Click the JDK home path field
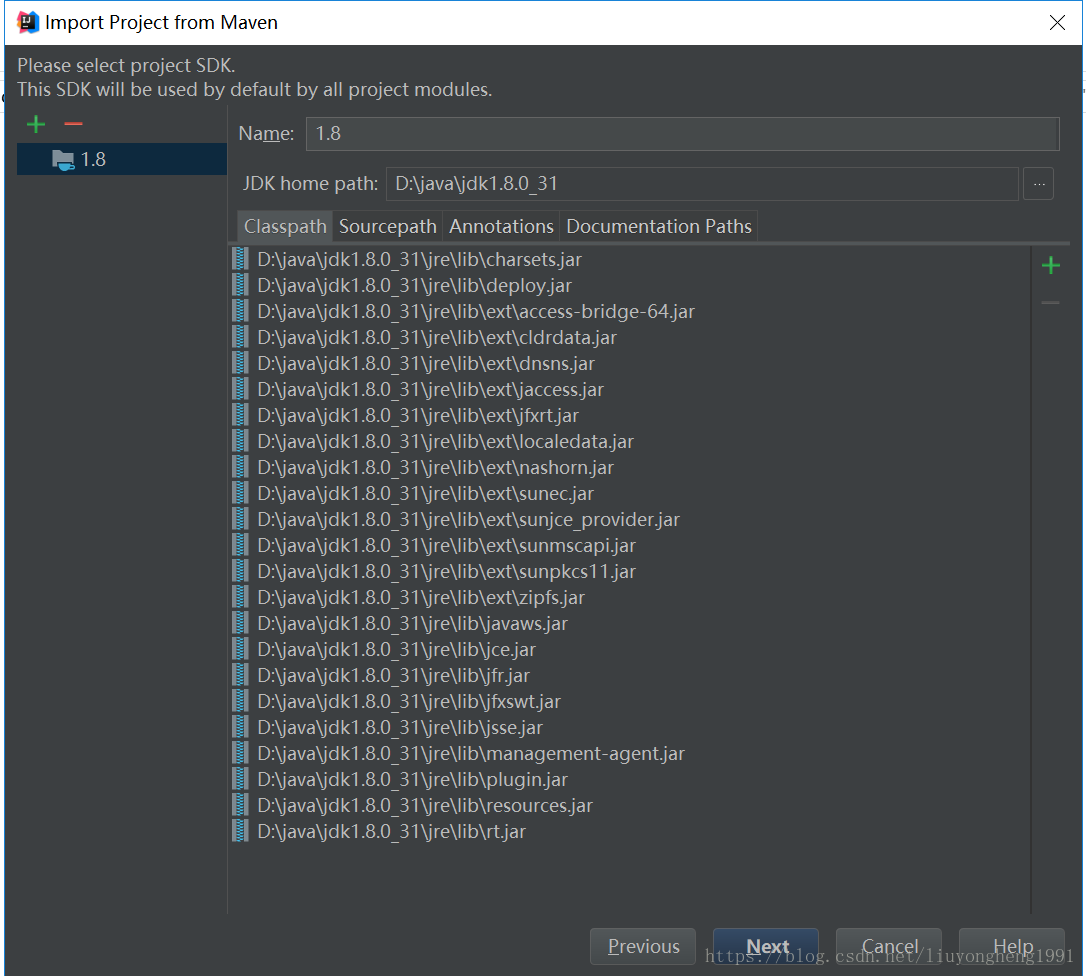This screenshot has width=1086, height=976. pos(702,184)
